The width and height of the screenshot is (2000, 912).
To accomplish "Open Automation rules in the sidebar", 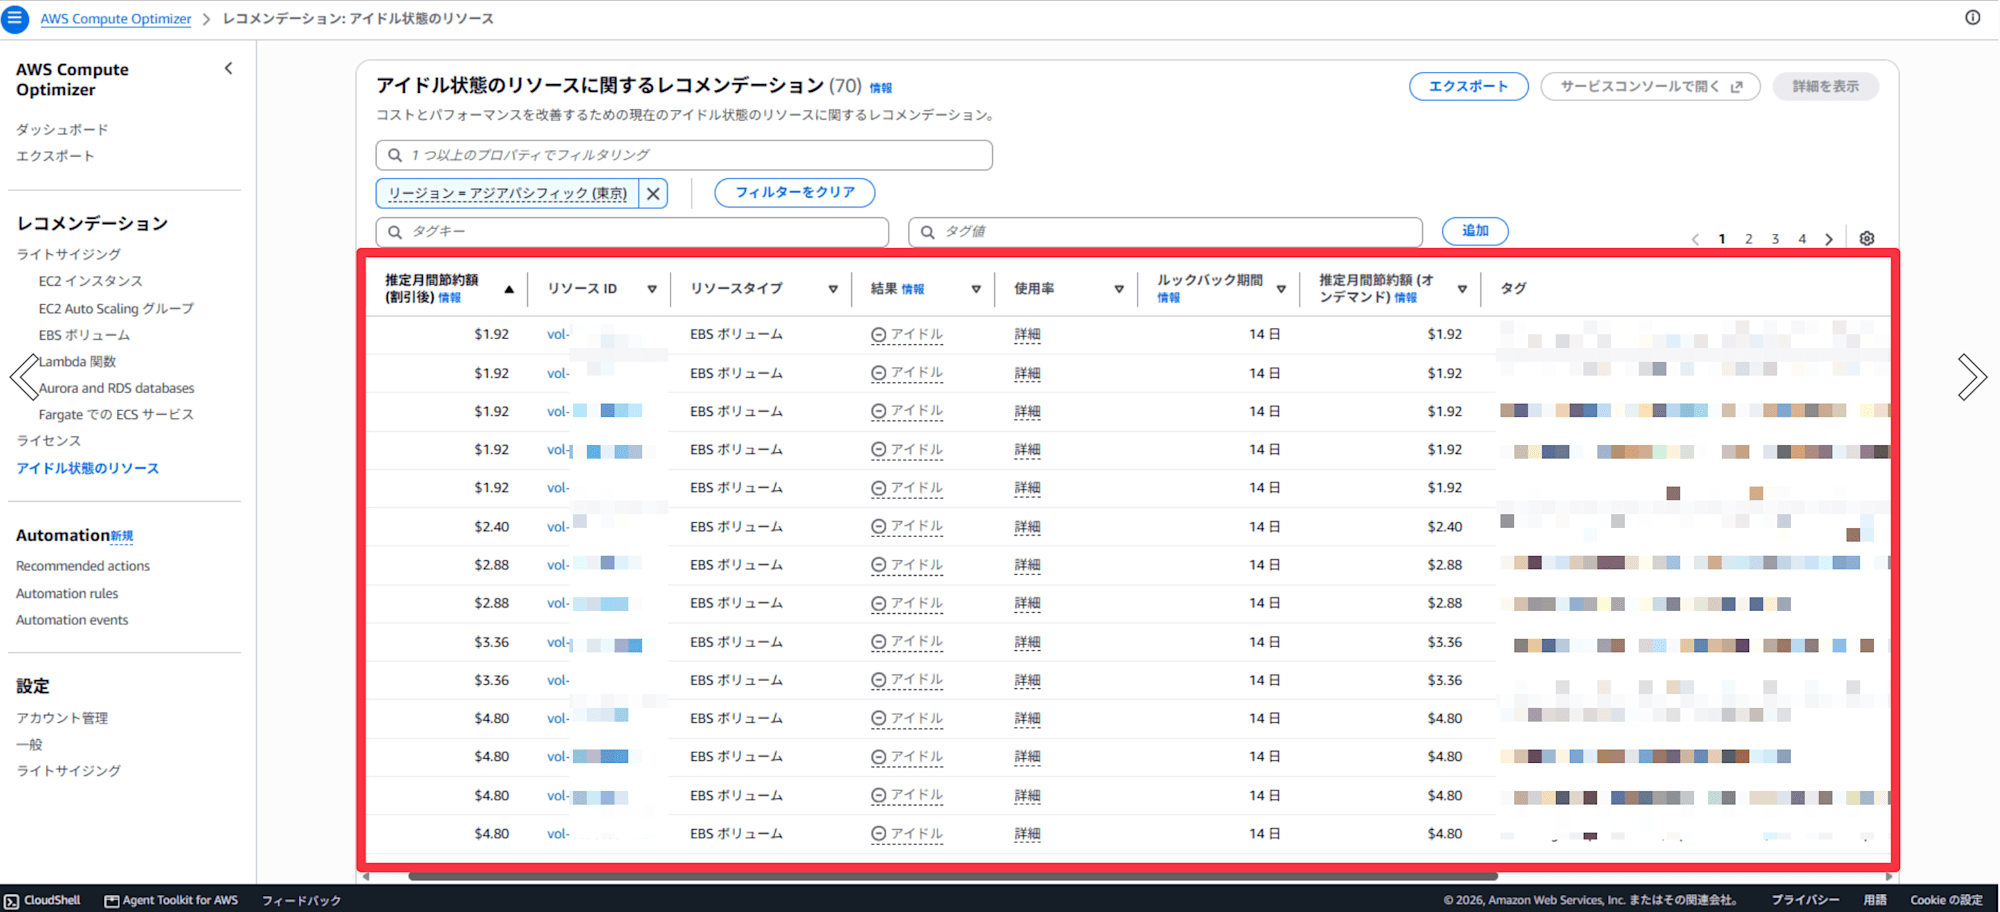I will click(67, 593).
